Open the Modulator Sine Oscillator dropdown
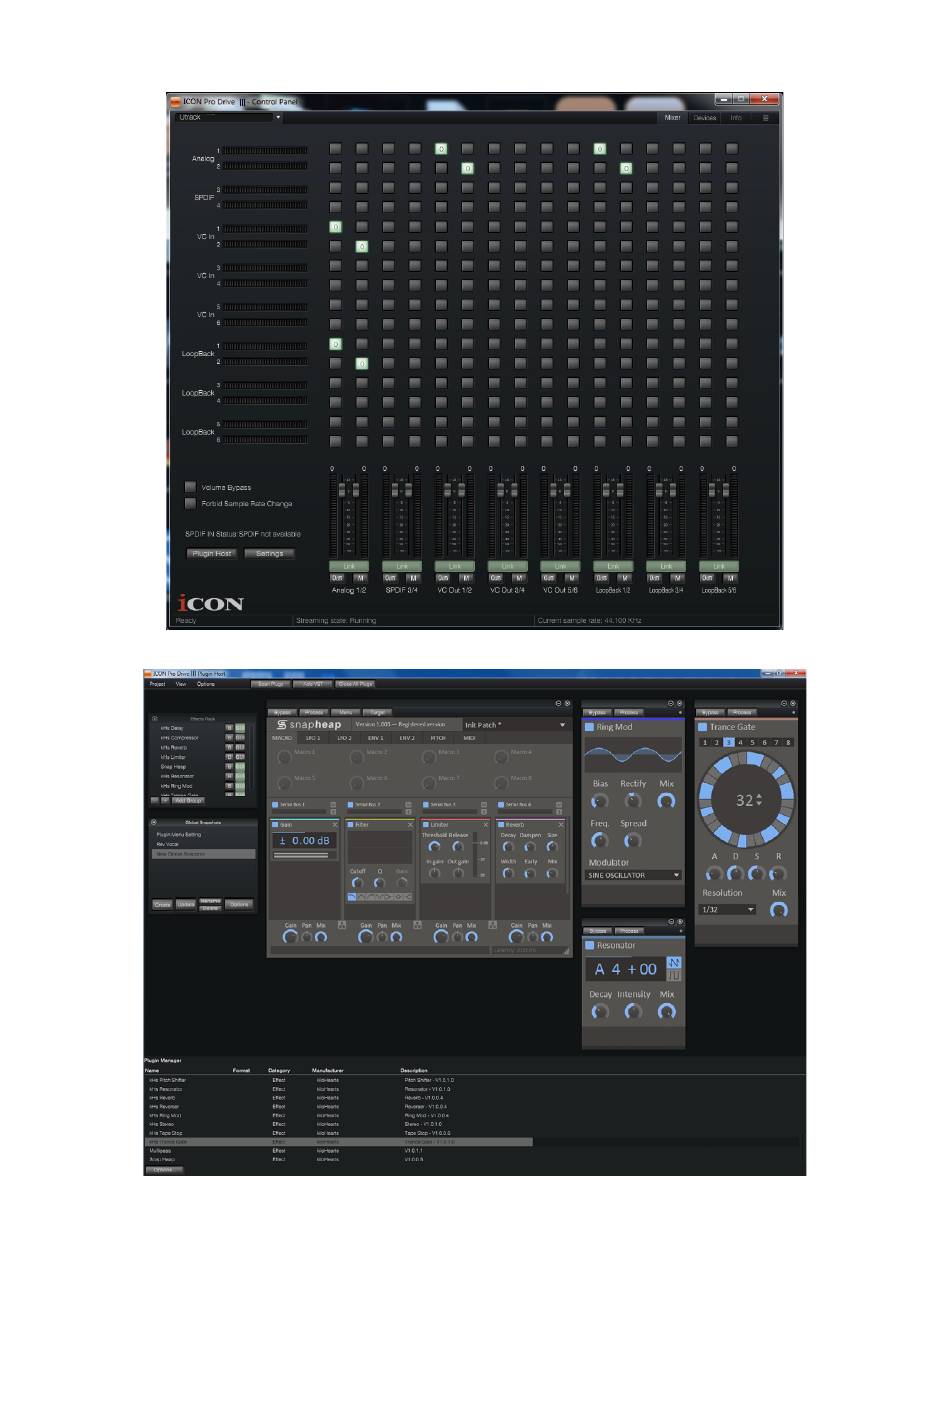The width and height of the screenshot is (950, 1418). tap(632, 875)
